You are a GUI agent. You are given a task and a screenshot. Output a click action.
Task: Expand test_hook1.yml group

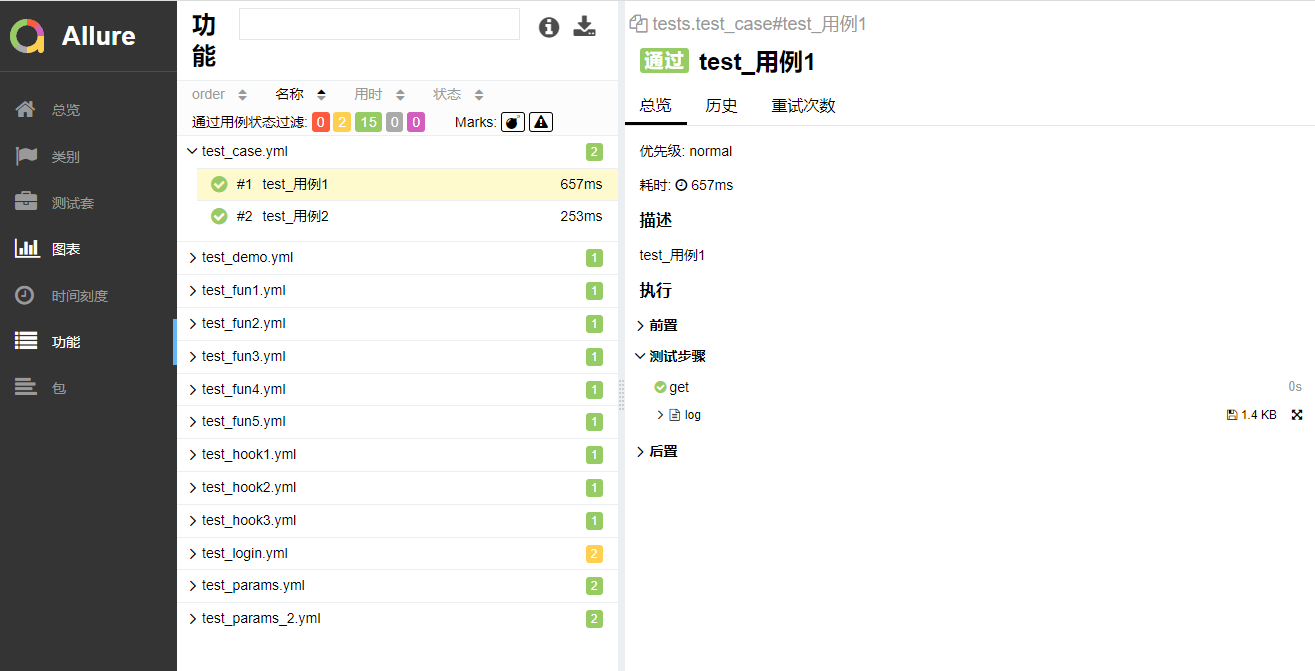point(398,455)
